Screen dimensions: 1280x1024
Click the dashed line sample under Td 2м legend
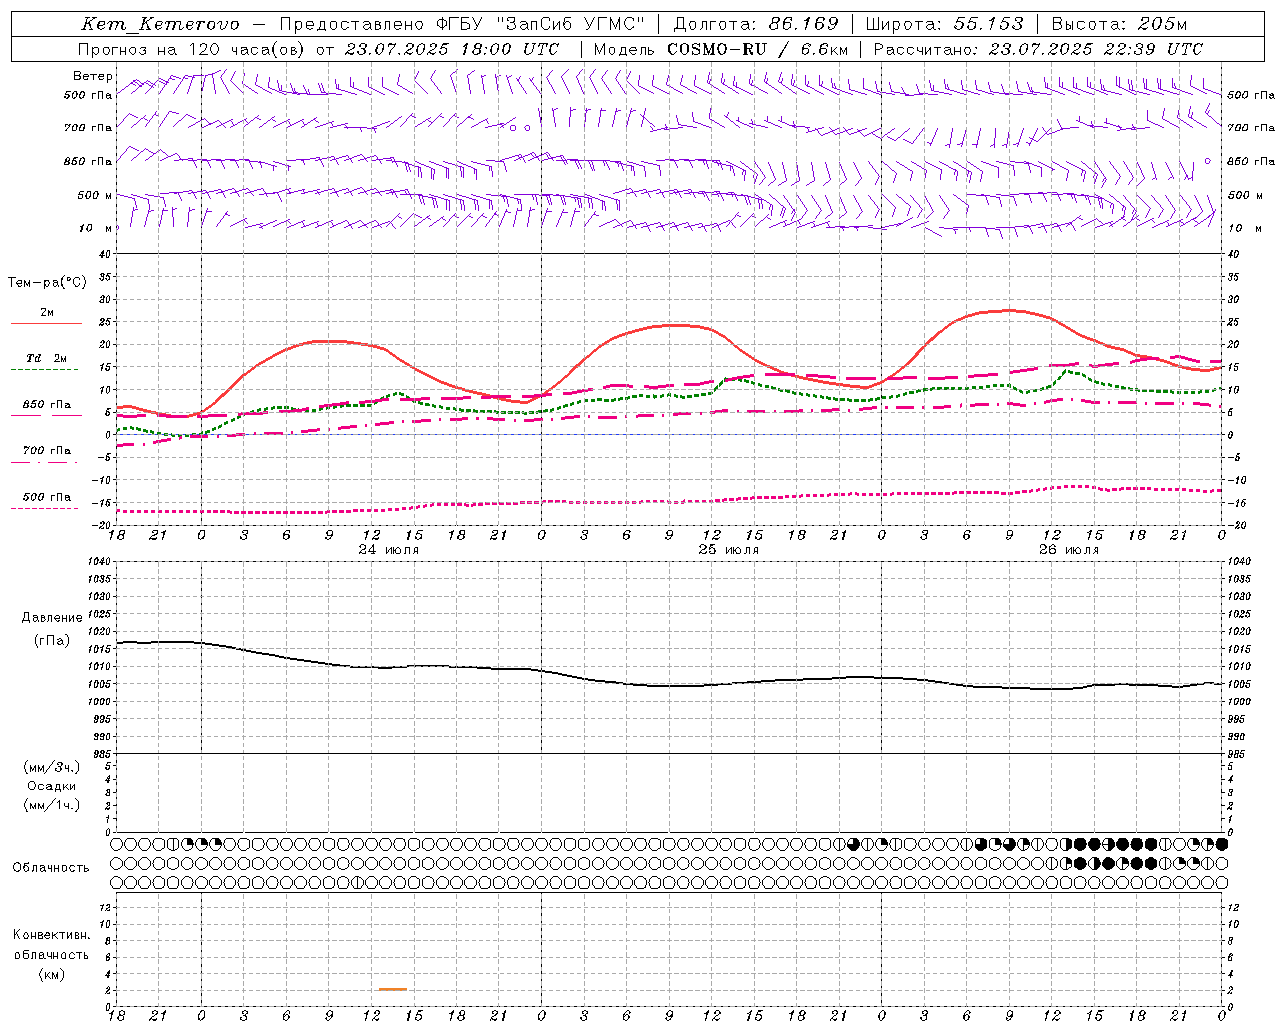tap(46, 370)
